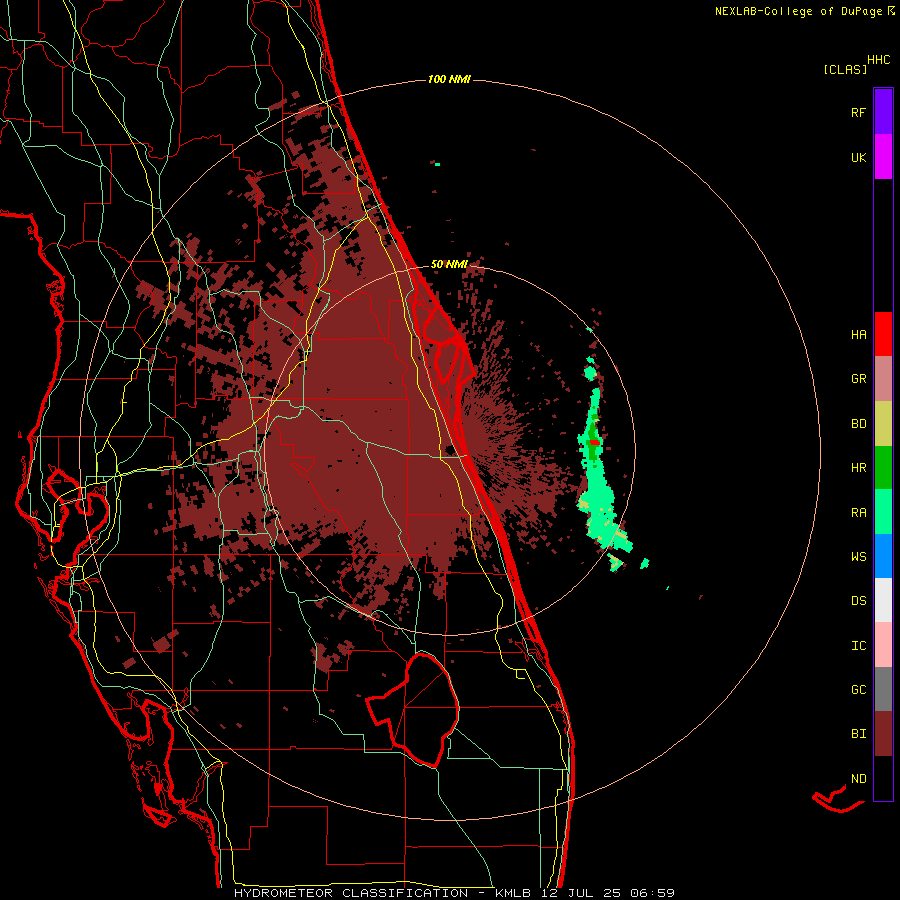Click the 06:59 timestamp in the caption
This screenshot has height=900, width=900.
(651, 893)
